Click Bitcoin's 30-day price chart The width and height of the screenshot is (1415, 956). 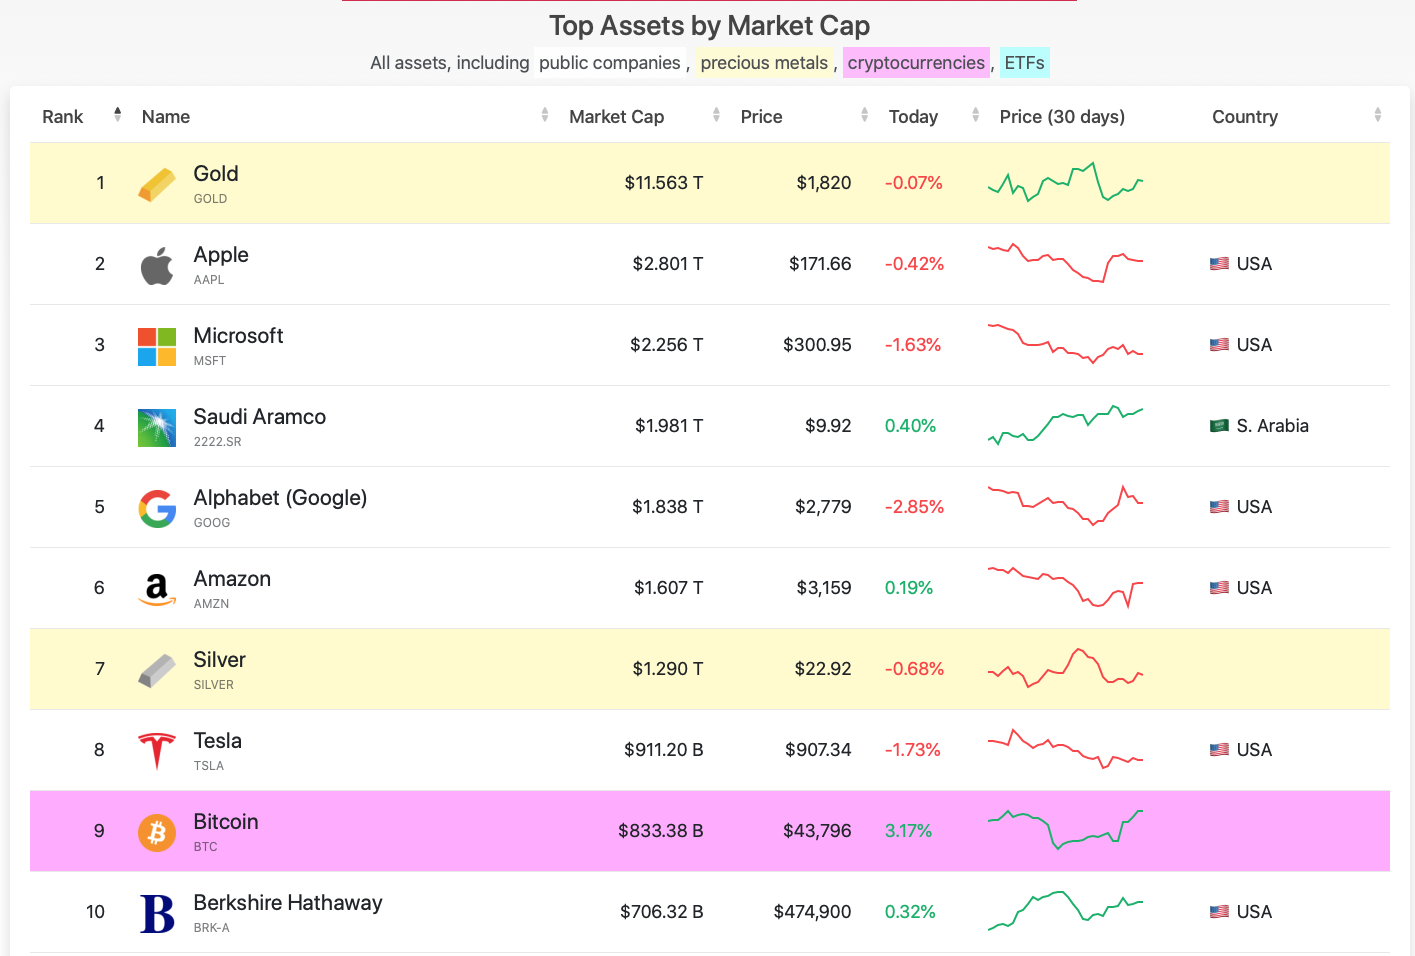point(1065,830)
